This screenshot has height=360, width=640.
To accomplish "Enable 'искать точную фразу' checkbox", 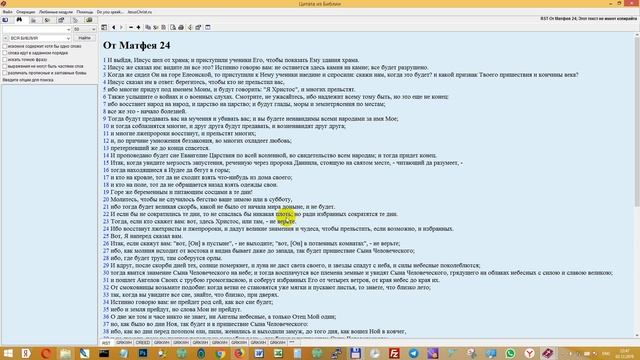I will click(5, 59).
